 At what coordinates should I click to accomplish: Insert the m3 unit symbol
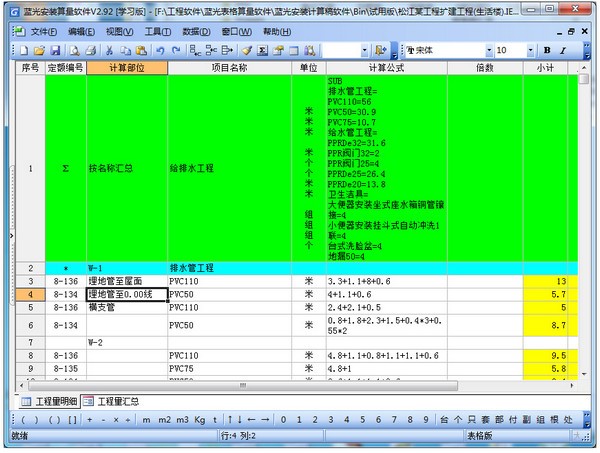coord(182,420)
